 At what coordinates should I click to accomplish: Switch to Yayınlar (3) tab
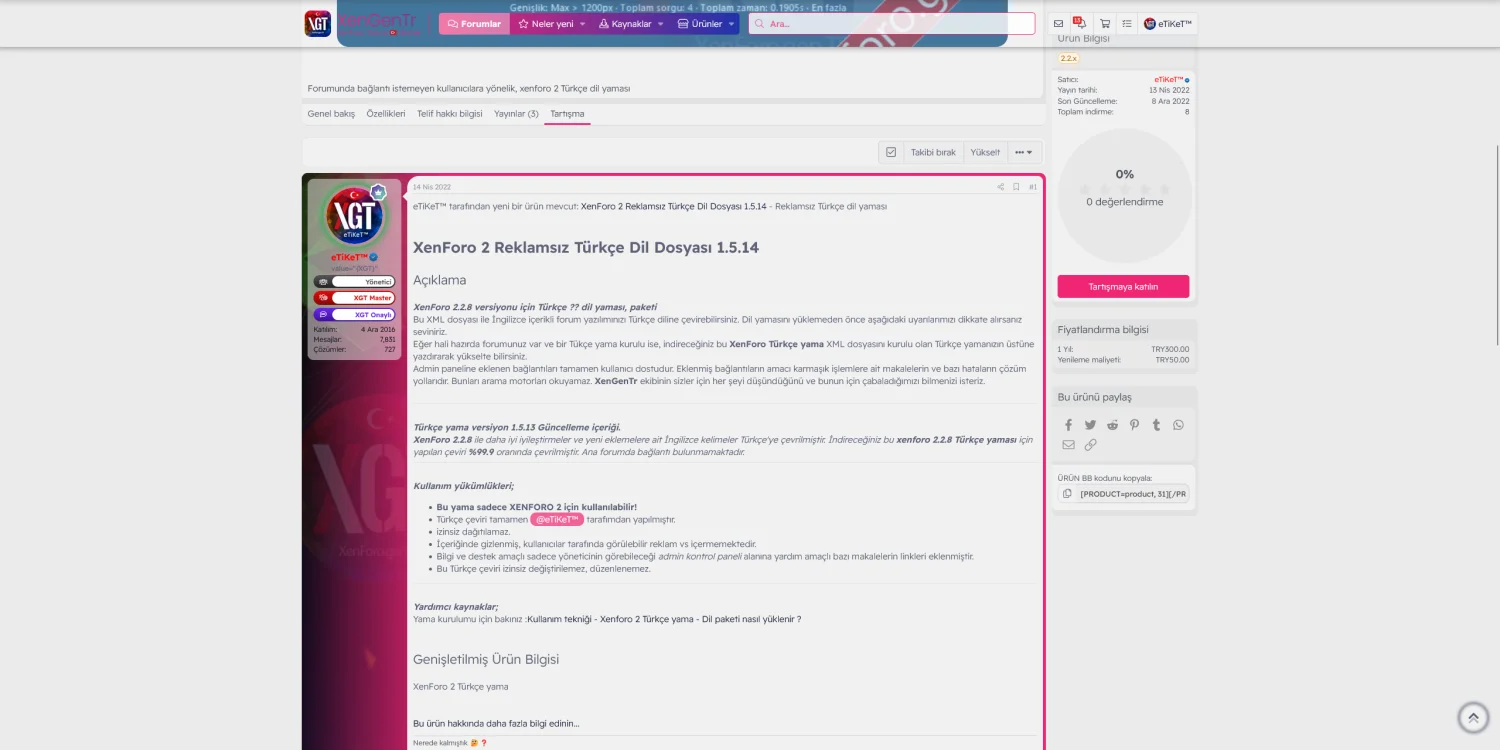[x=516, y=114]
